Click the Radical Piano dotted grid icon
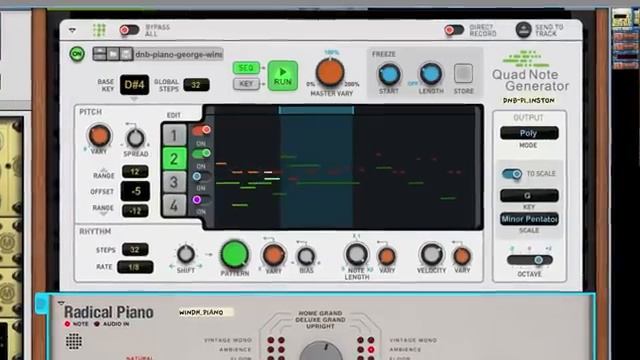Screen dimensions: 640x360 tap(74, 341)
